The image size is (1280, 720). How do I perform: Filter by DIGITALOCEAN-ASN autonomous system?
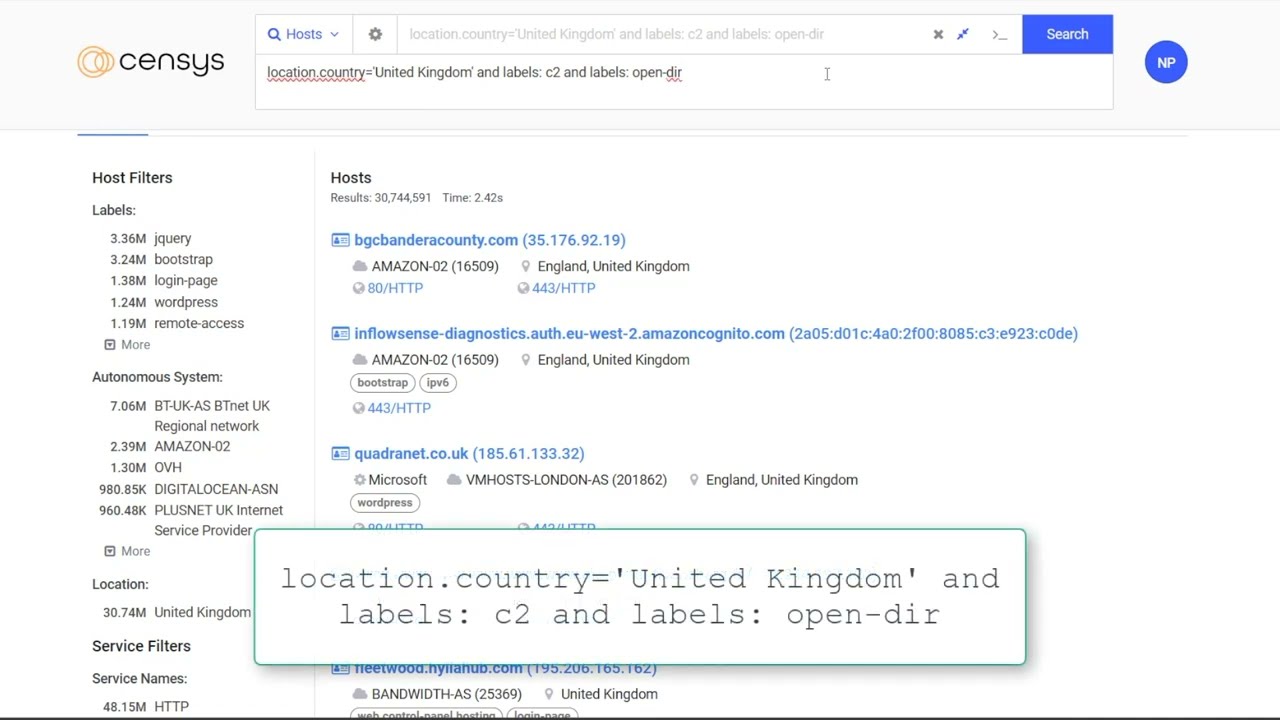click(216, 489)
